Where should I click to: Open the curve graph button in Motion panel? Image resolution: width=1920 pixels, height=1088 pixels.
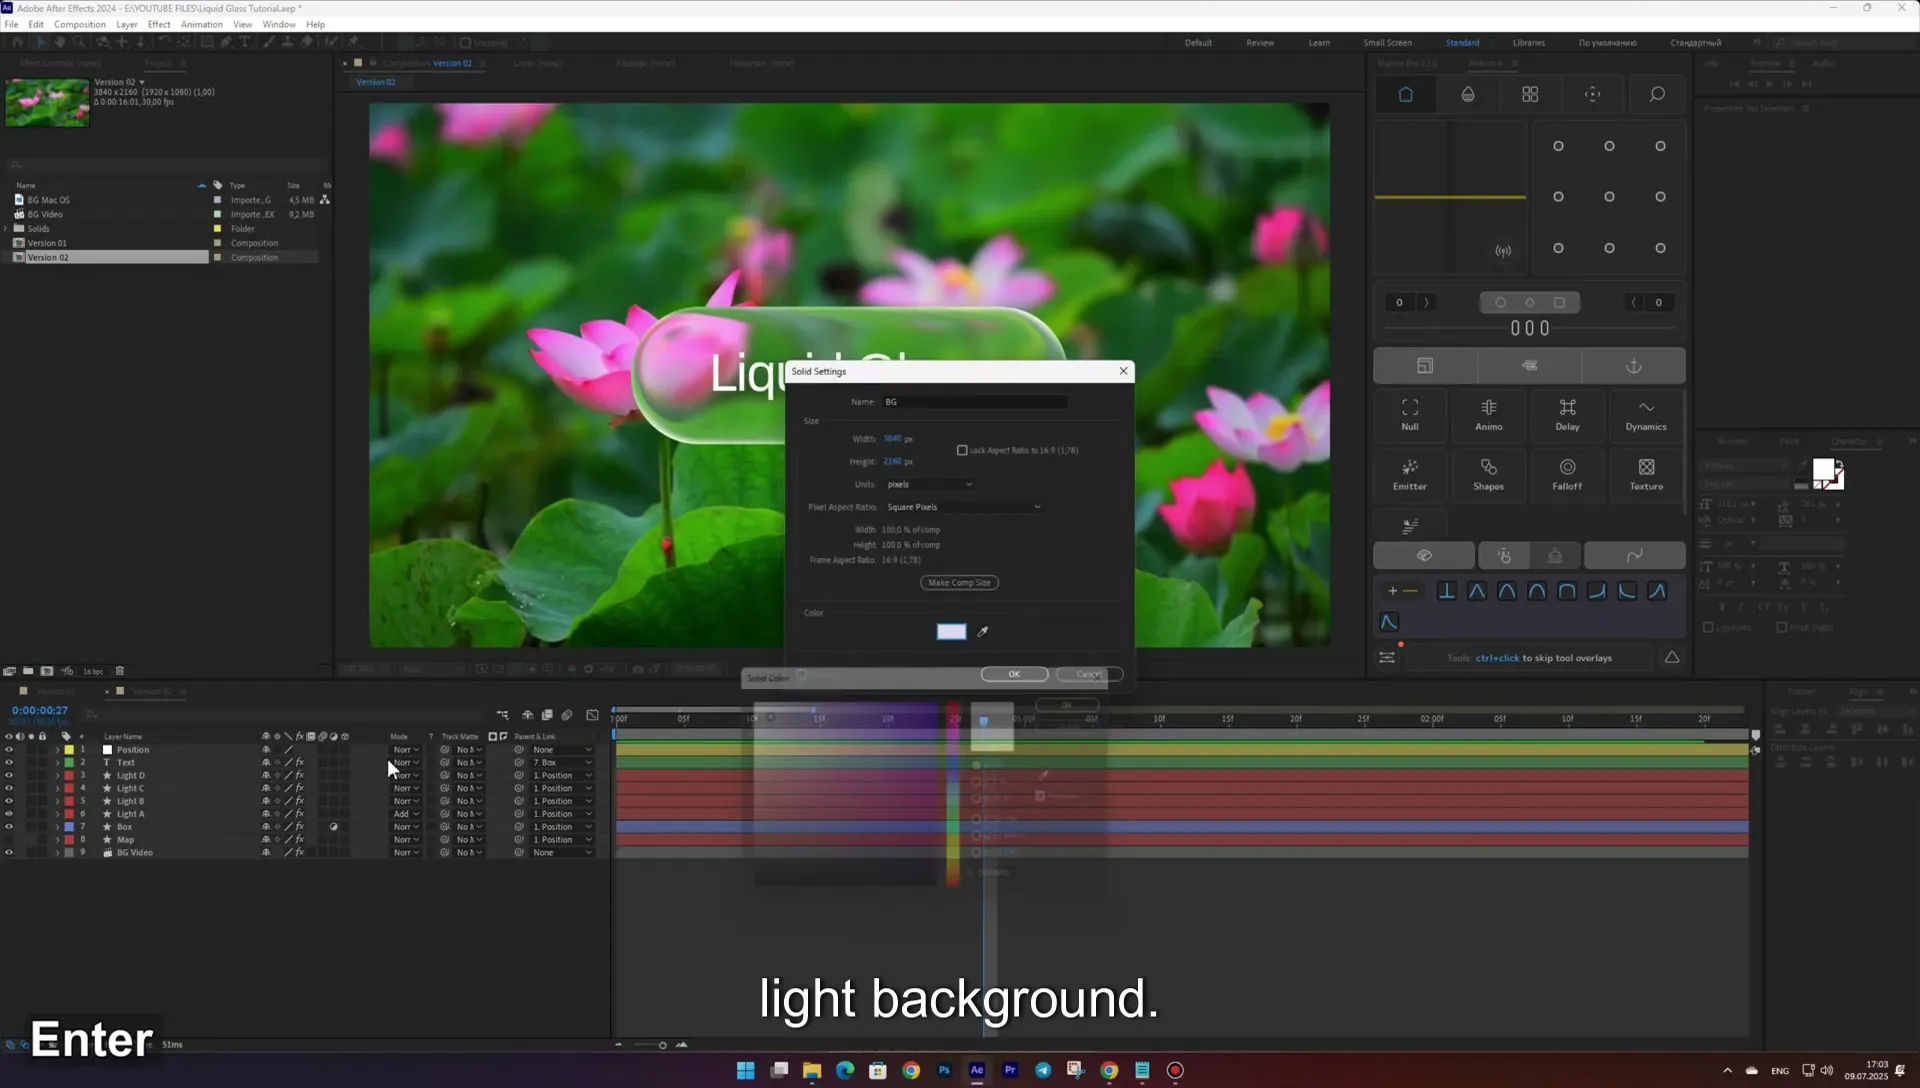coord(1634,556)
